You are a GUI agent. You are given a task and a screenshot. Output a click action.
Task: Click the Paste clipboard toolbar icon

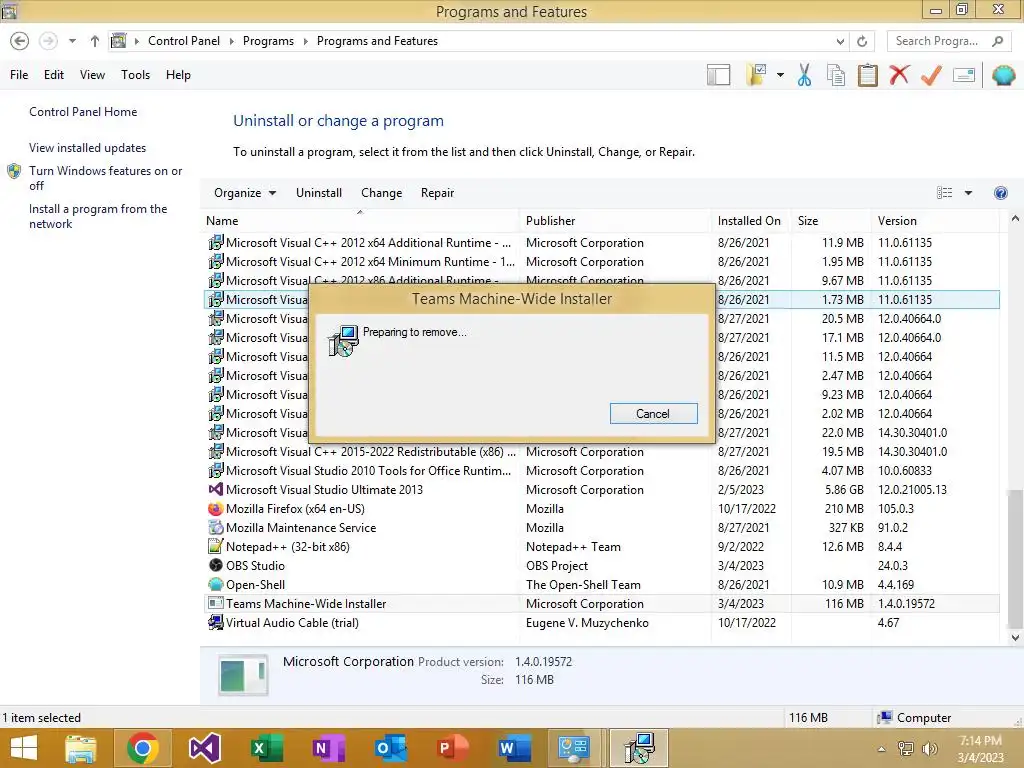[867, 75]
